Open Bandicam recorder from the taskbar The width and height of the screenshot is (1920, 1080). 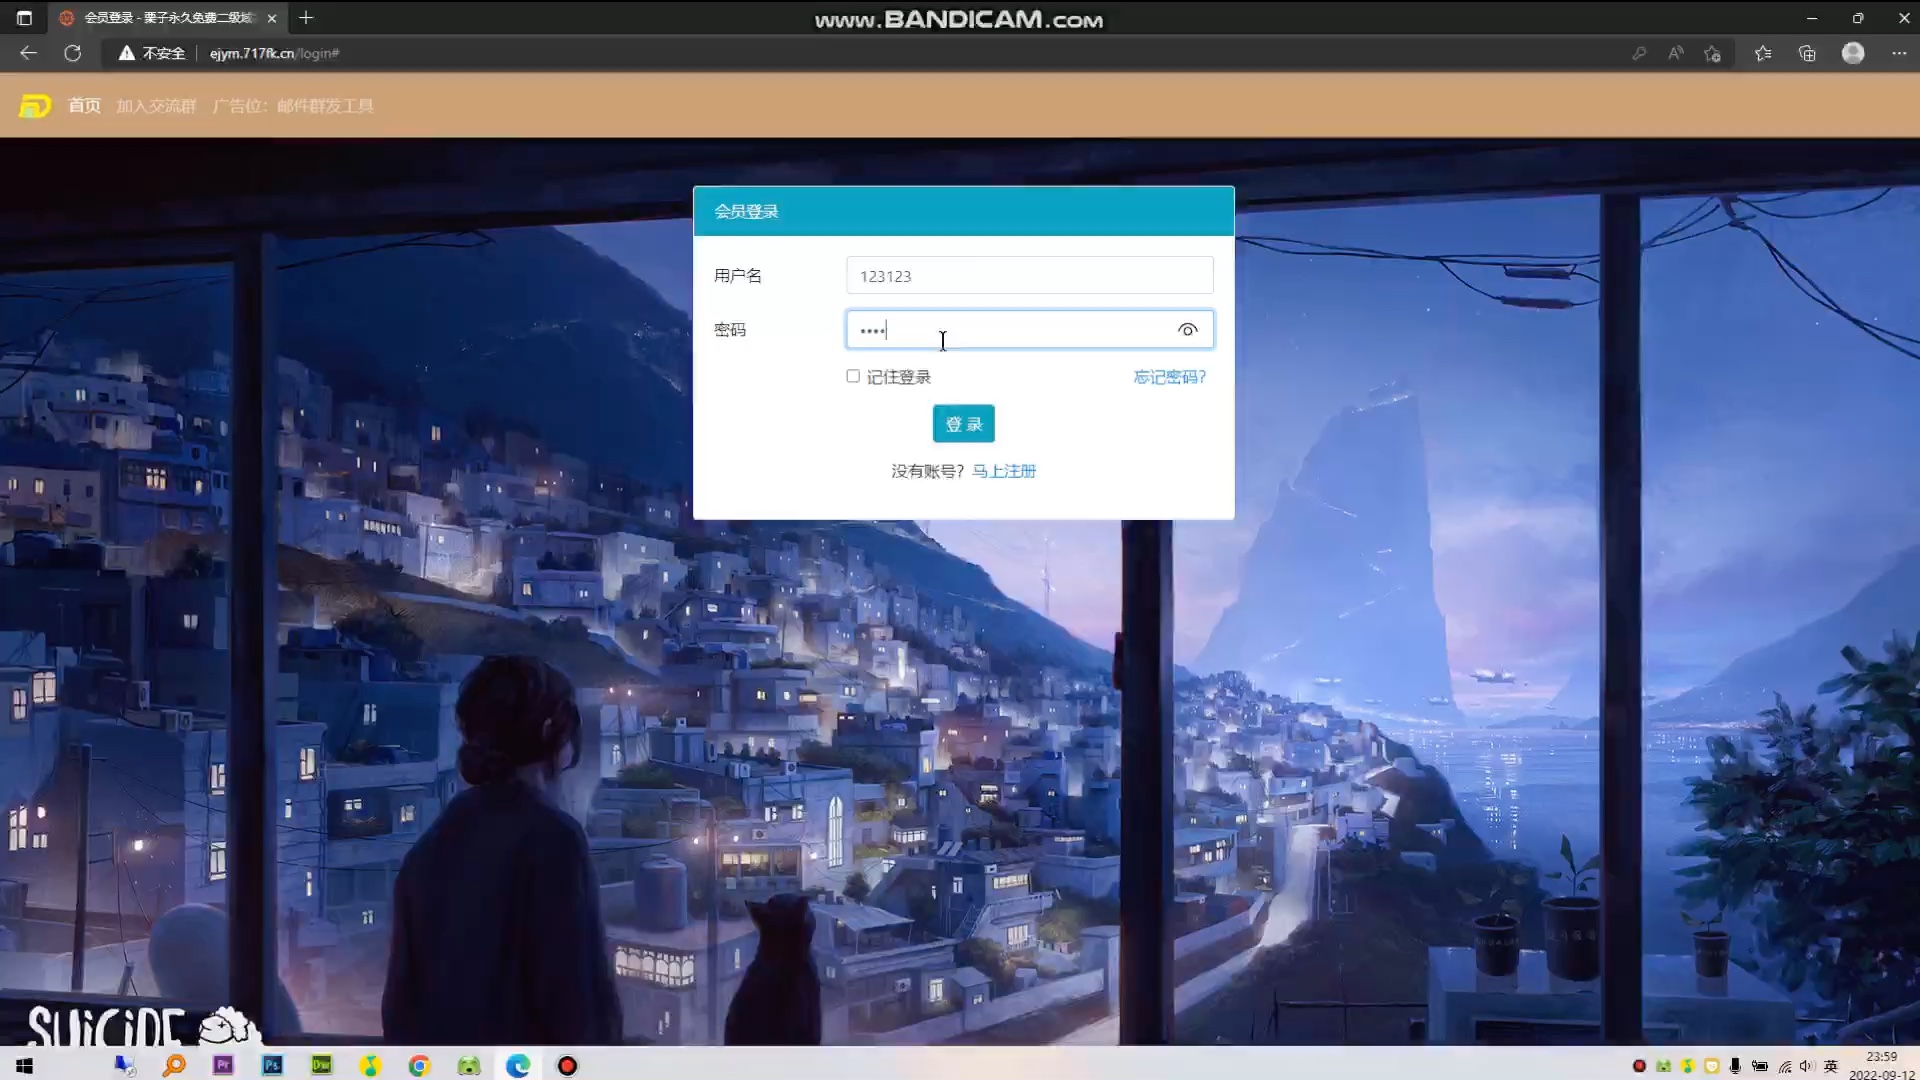pos(567,1065)
